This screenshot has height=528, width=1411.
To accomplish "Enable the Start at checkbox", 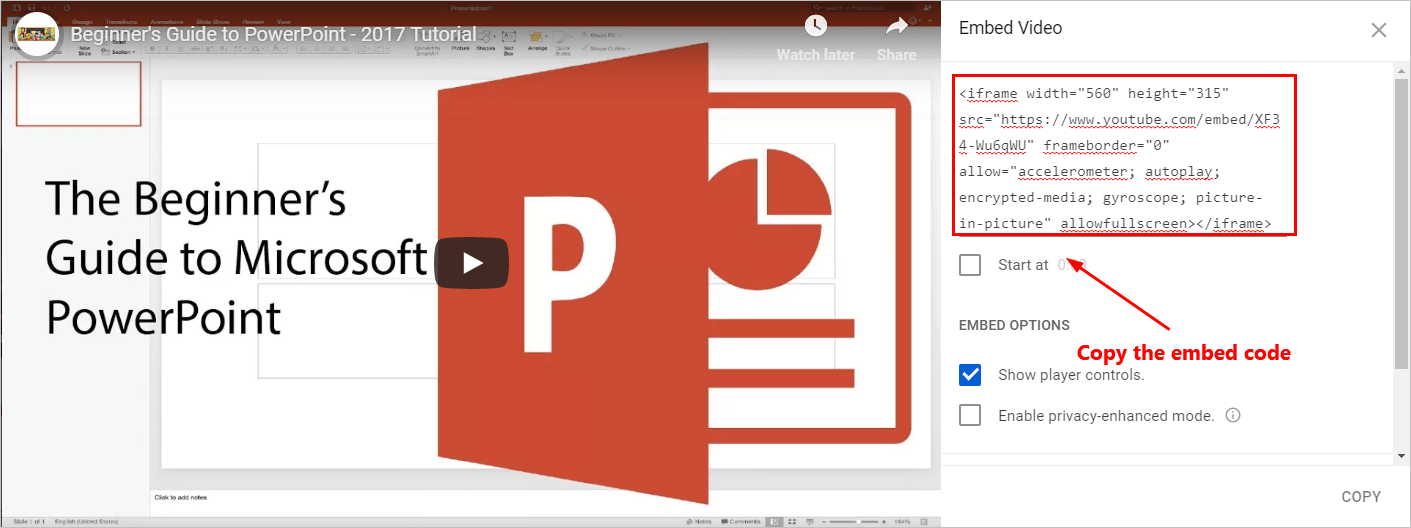I will tap(970, 265).
